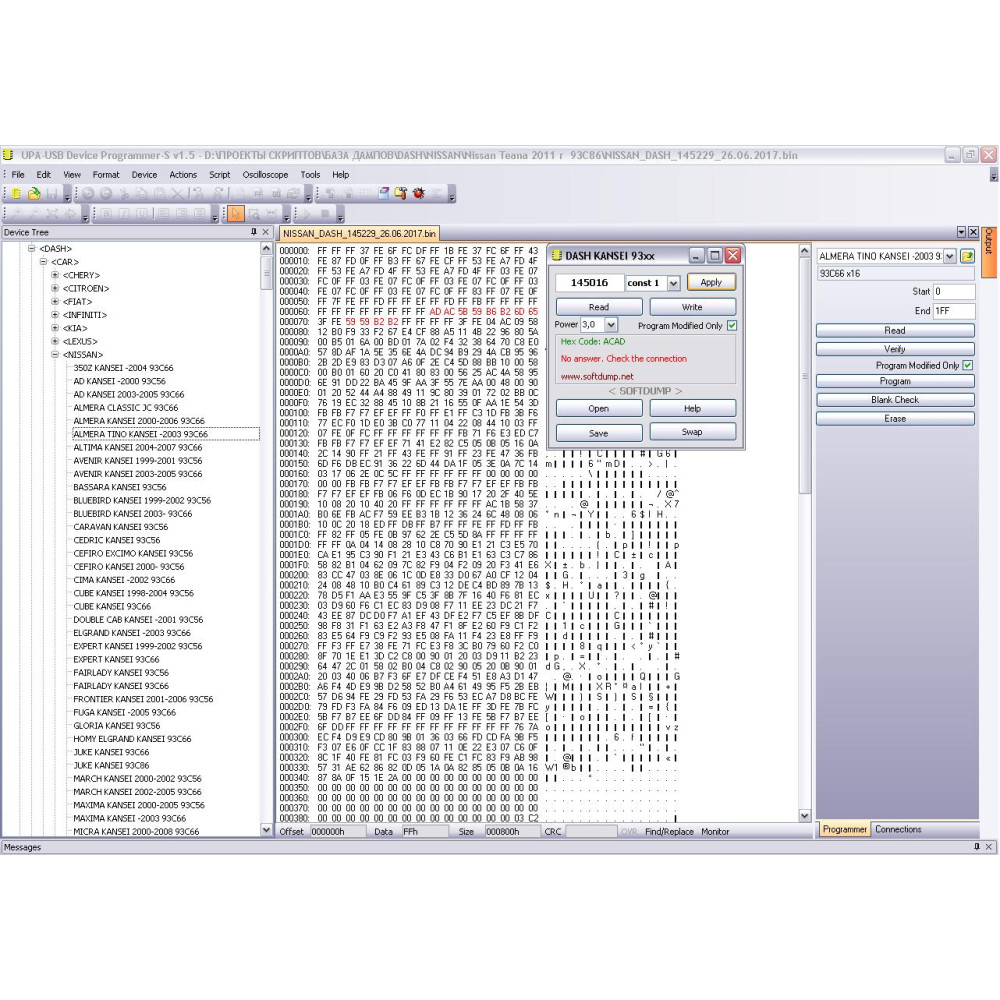
Task: Collapse the <CAR> tree node
Action: (43, 262)
